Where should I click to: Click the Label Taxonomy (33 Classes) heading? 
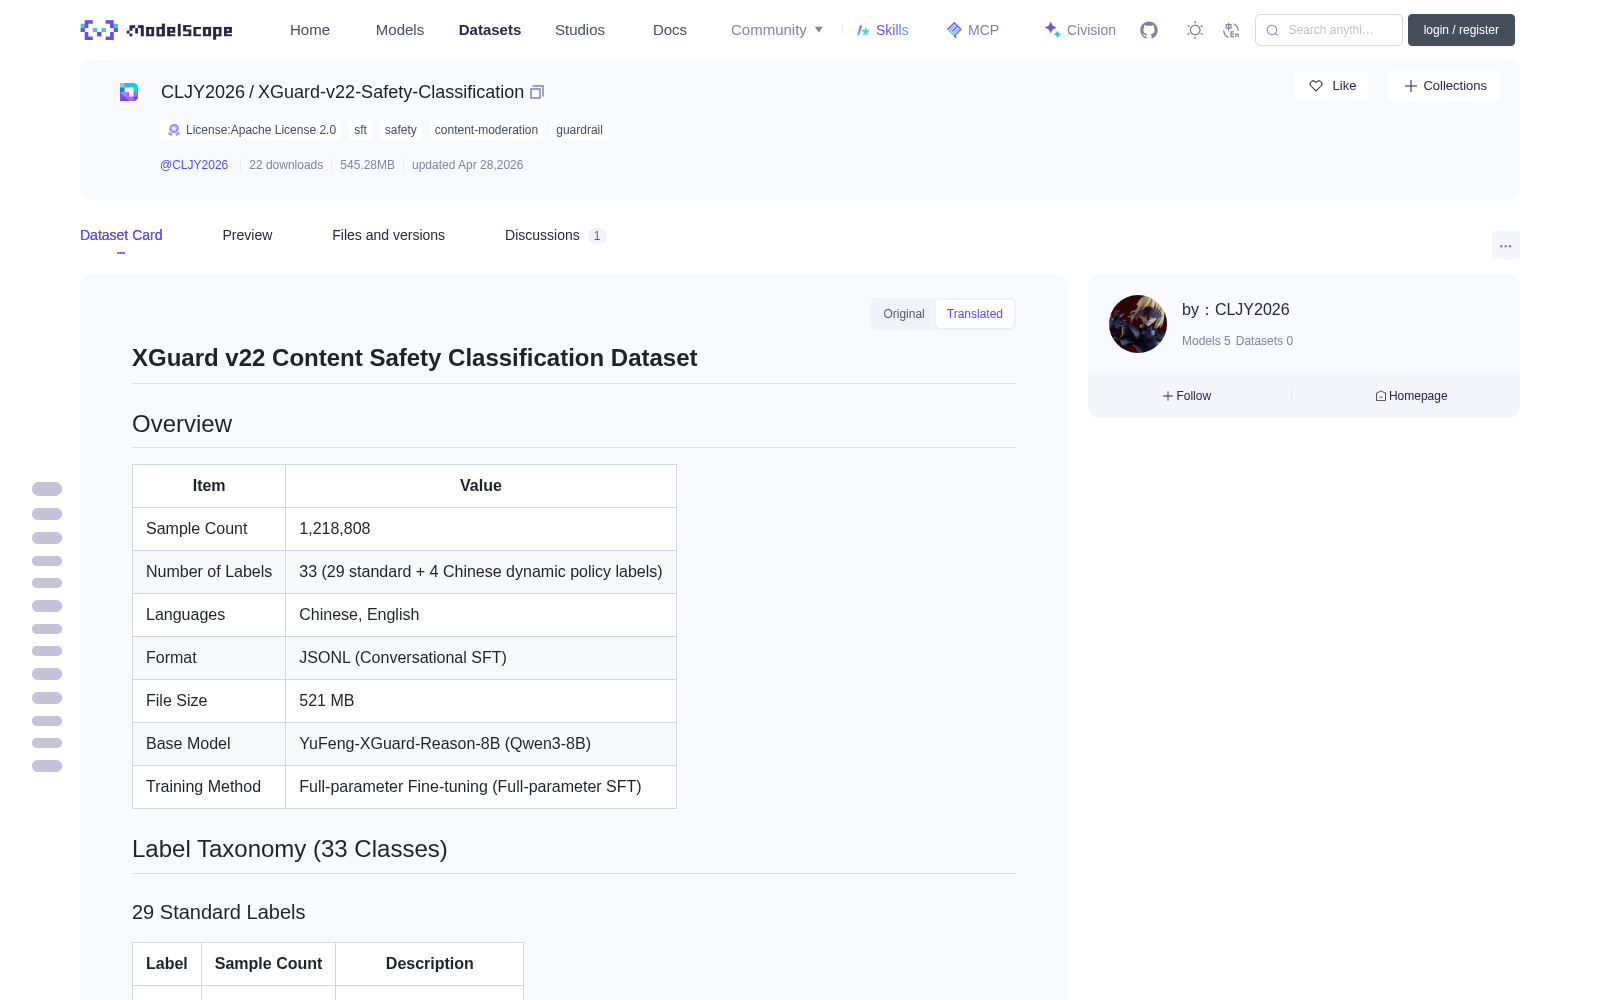(290, 849)
